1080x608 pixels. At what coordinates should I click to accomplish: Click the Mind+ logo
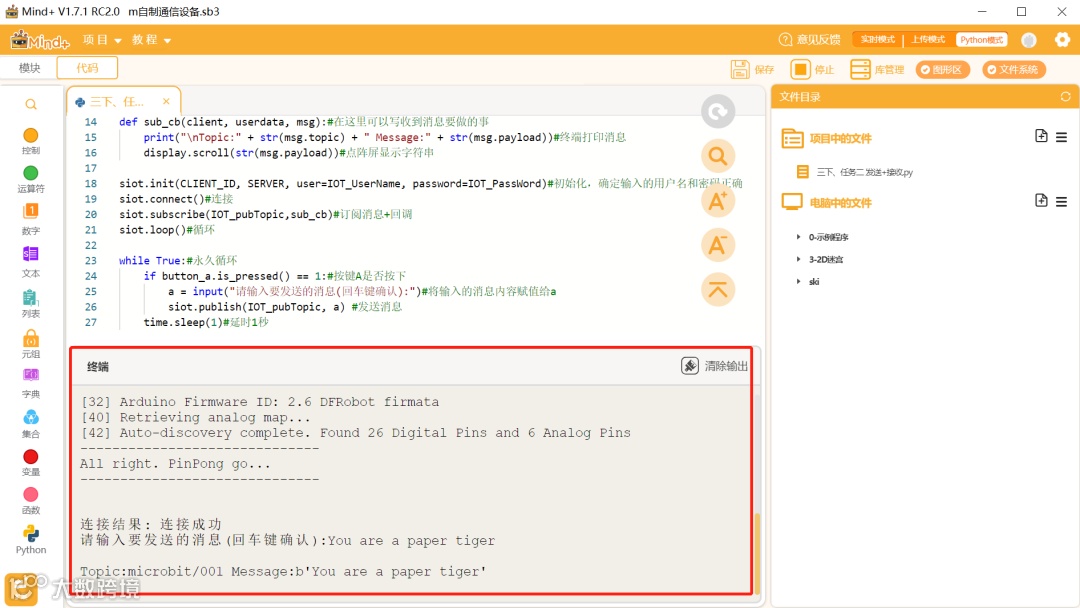coord(40,41)
